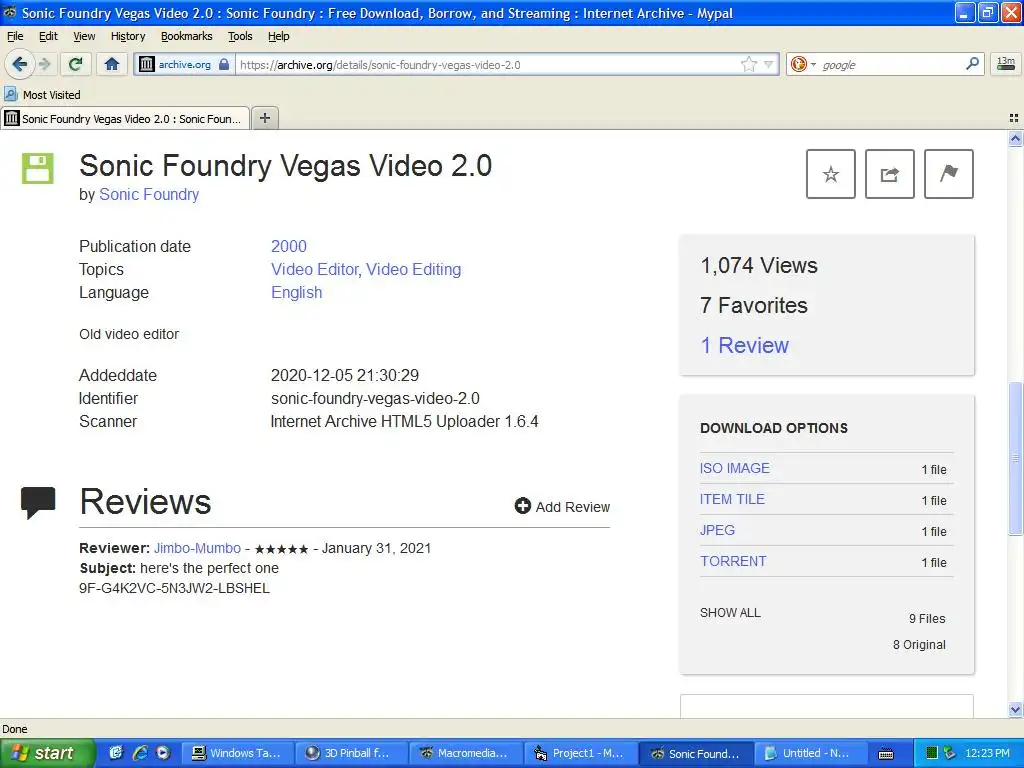
Task: Click the 2000 publication date link
Action: coord(289,246)
